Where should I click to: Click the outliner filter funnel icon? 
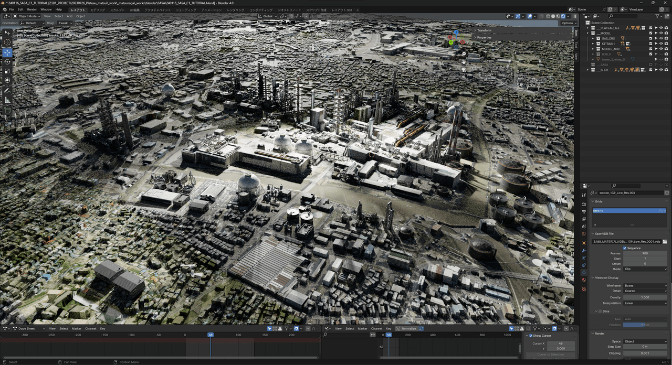tap(657, 16)
